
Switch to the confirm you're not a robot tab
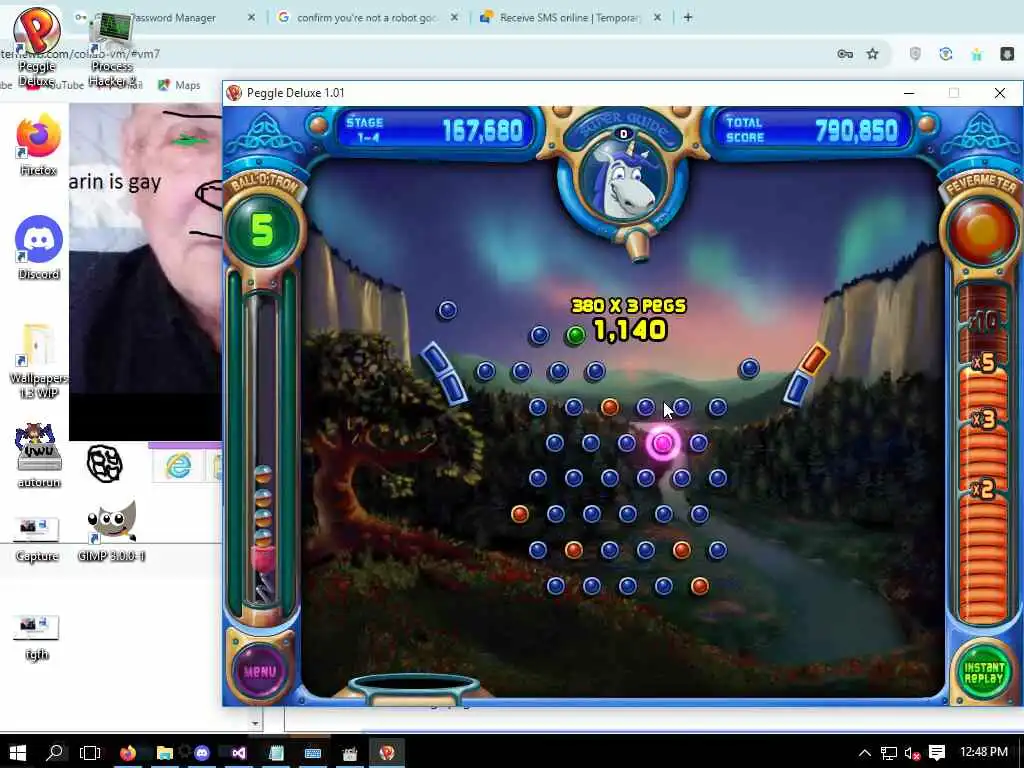tap(368, 18)
